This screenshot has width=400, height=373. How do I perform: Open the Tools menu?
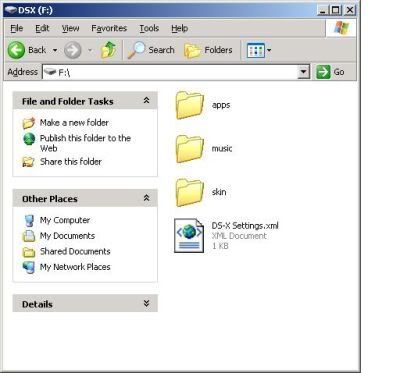[149, 28]
